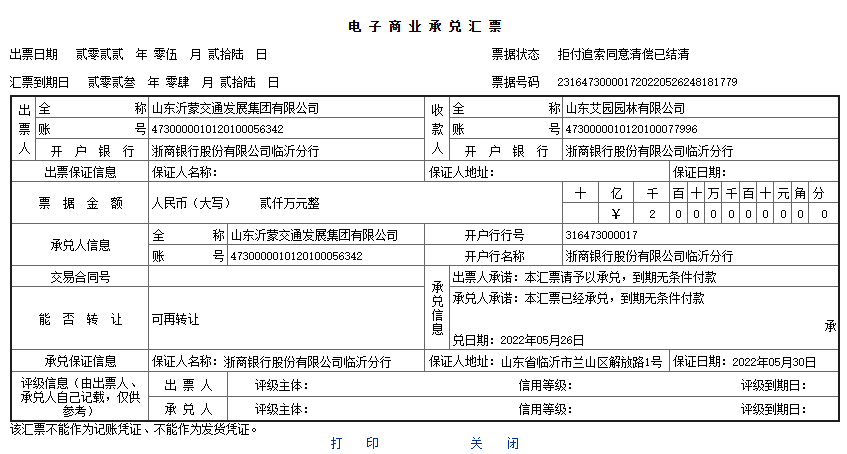Click the 承兑保证信息 row label
Screen dimensions: 847x454
click(80, 362)
